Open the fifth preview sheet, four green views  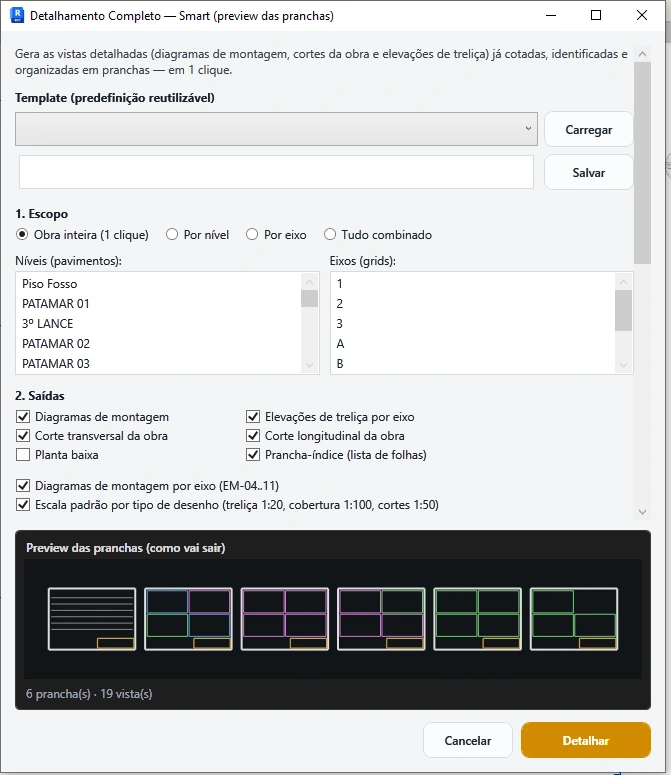[x=477, y=619]
